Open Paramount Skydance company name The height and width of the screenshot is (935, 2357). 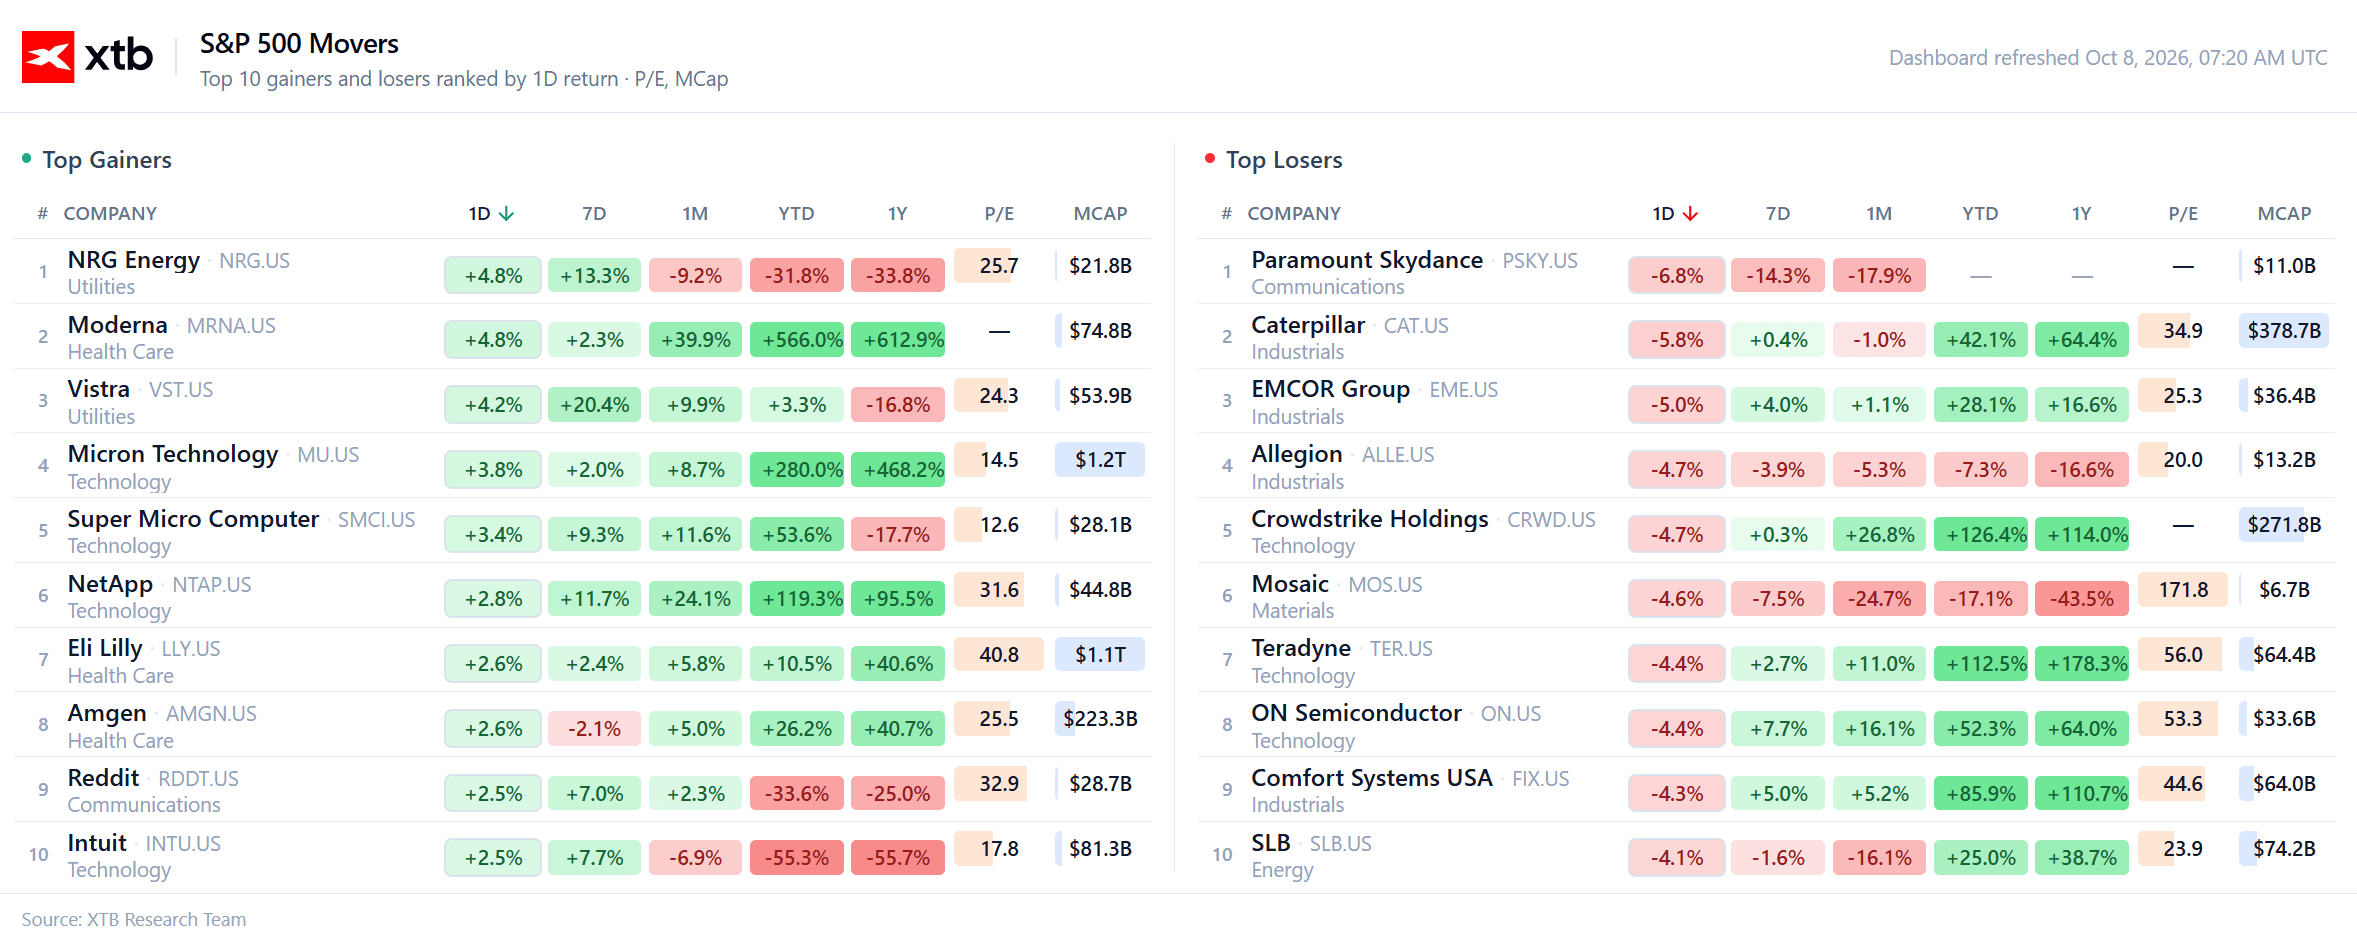tap(1367, 260)
